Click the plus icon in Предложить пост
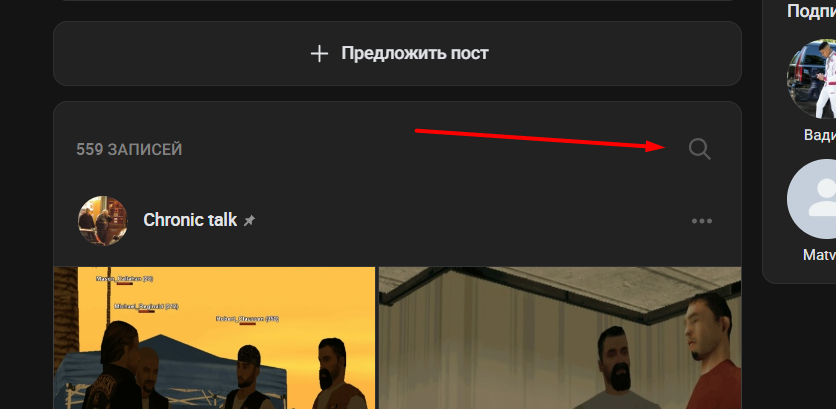836x409 pixels. tap(319, 53)
